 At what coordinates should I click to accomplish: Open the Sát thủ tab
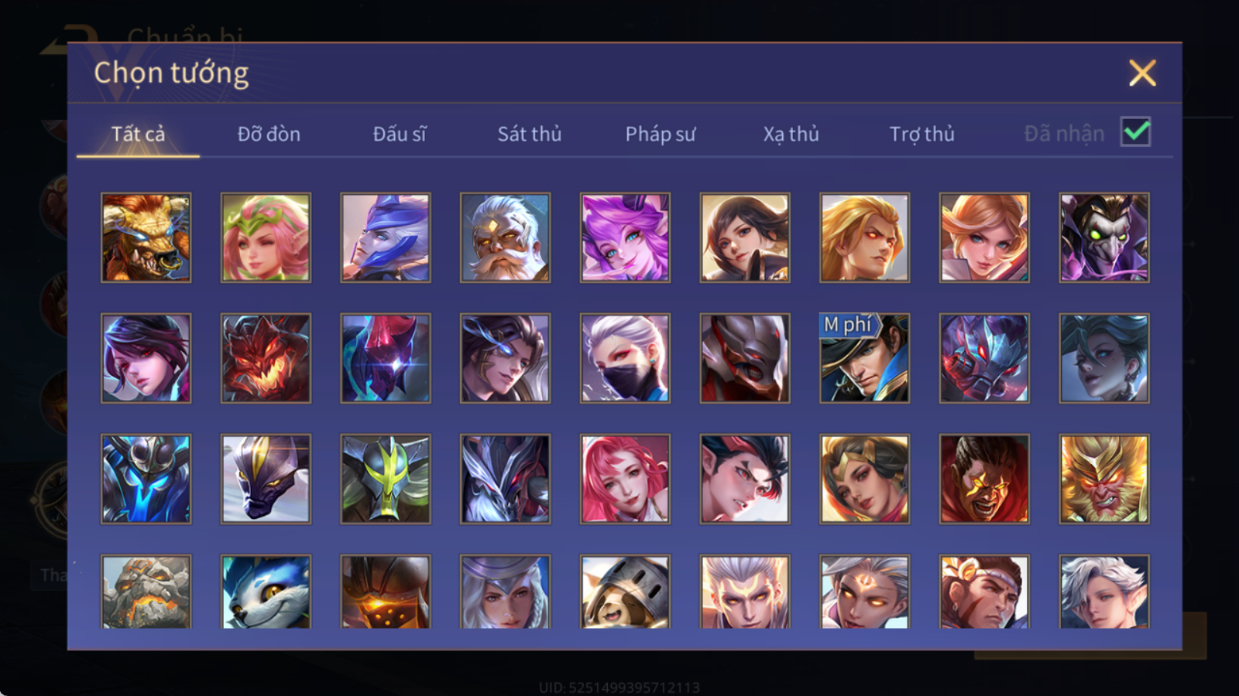pyautogui.click(x=529, y=134)
